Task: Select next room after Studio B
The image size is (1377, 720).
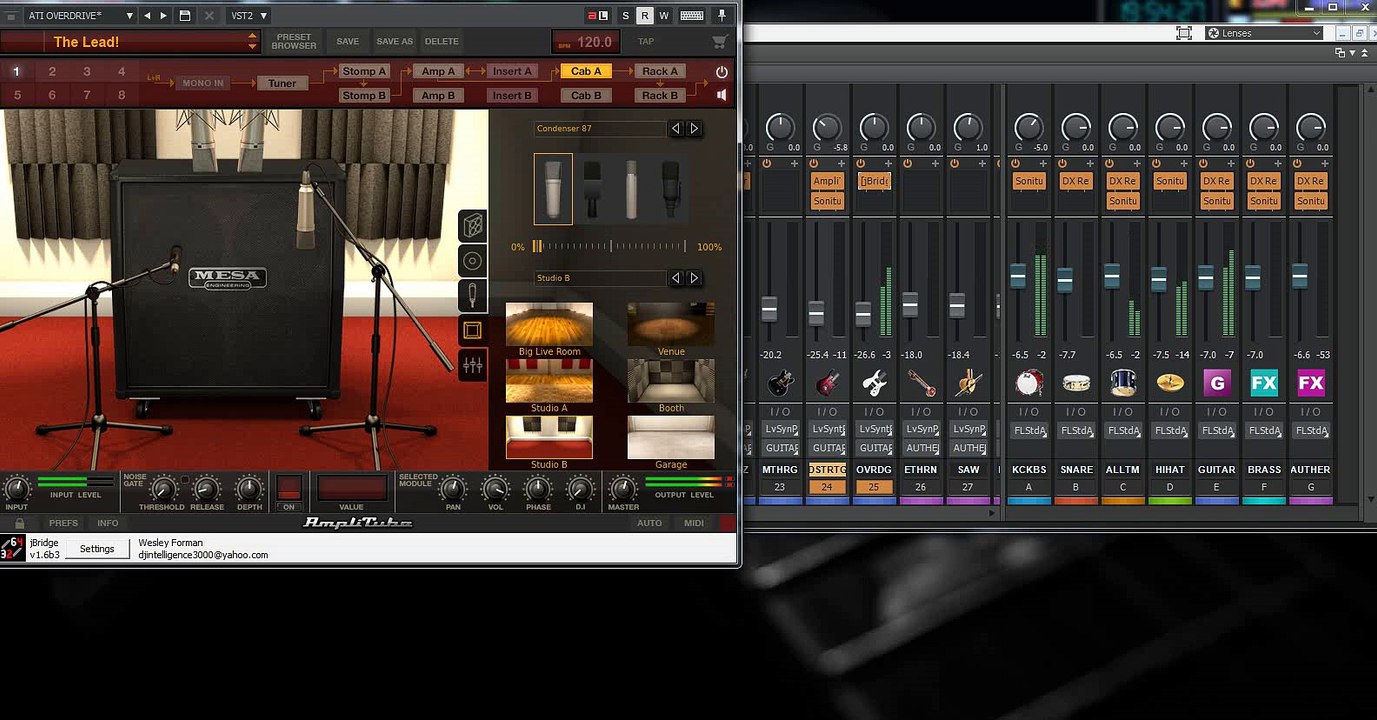Action: 694,278
